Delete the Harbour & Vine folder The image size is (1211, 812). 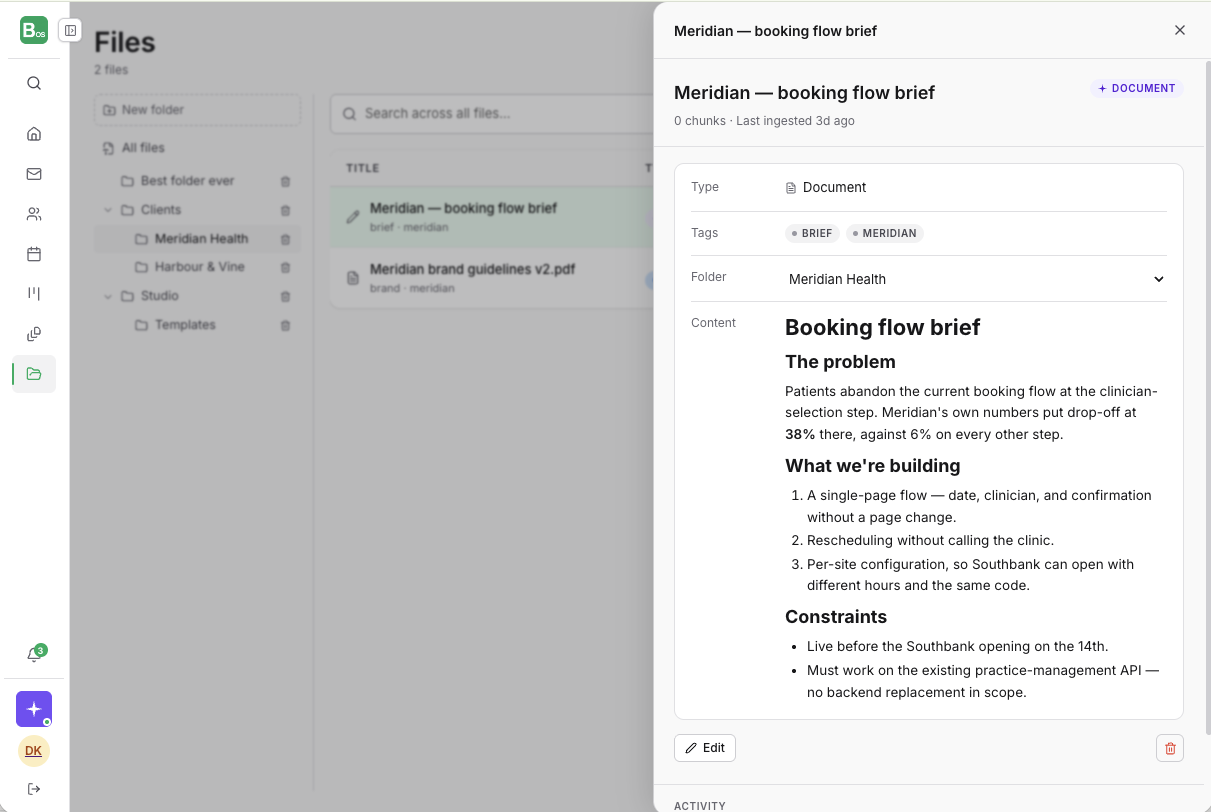coord(285,267)
